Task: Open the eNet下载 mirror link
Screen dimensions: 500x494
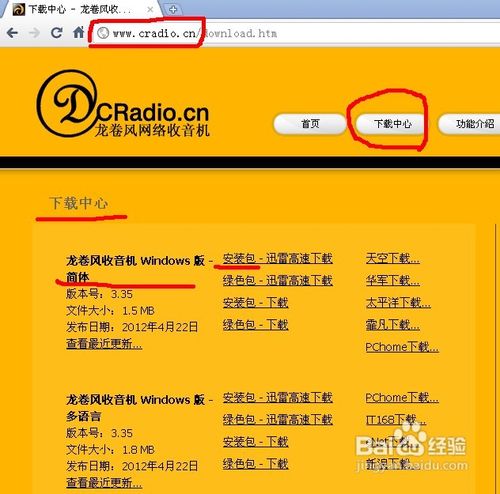Action: click(392, 442)
